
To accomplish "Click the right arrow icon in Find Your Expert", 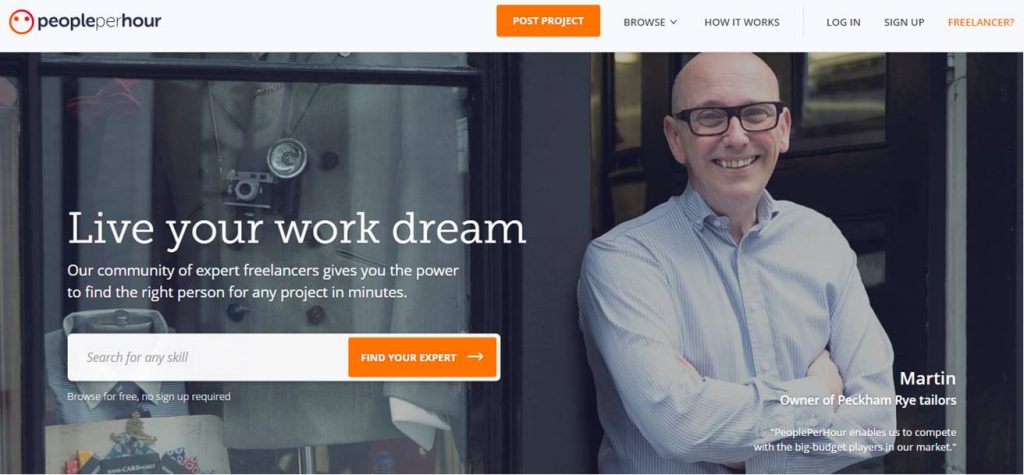I will (475, 357).
